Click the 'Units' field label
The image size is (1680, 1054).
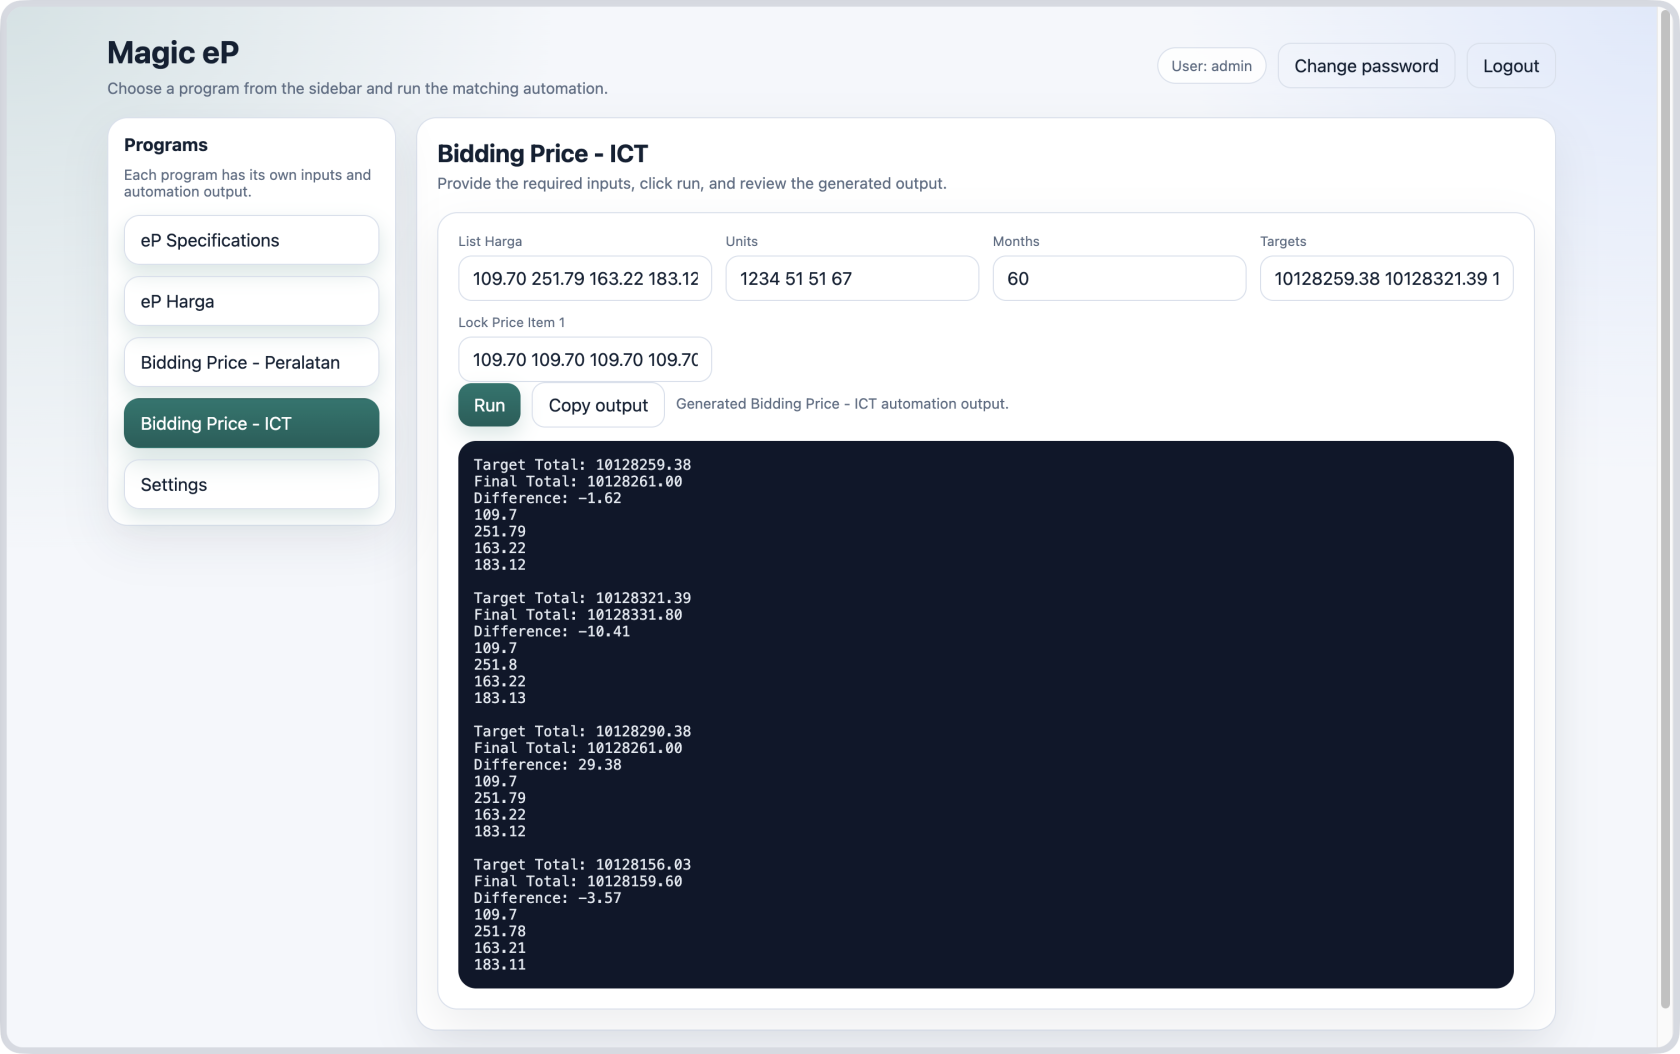pos(742,241)
